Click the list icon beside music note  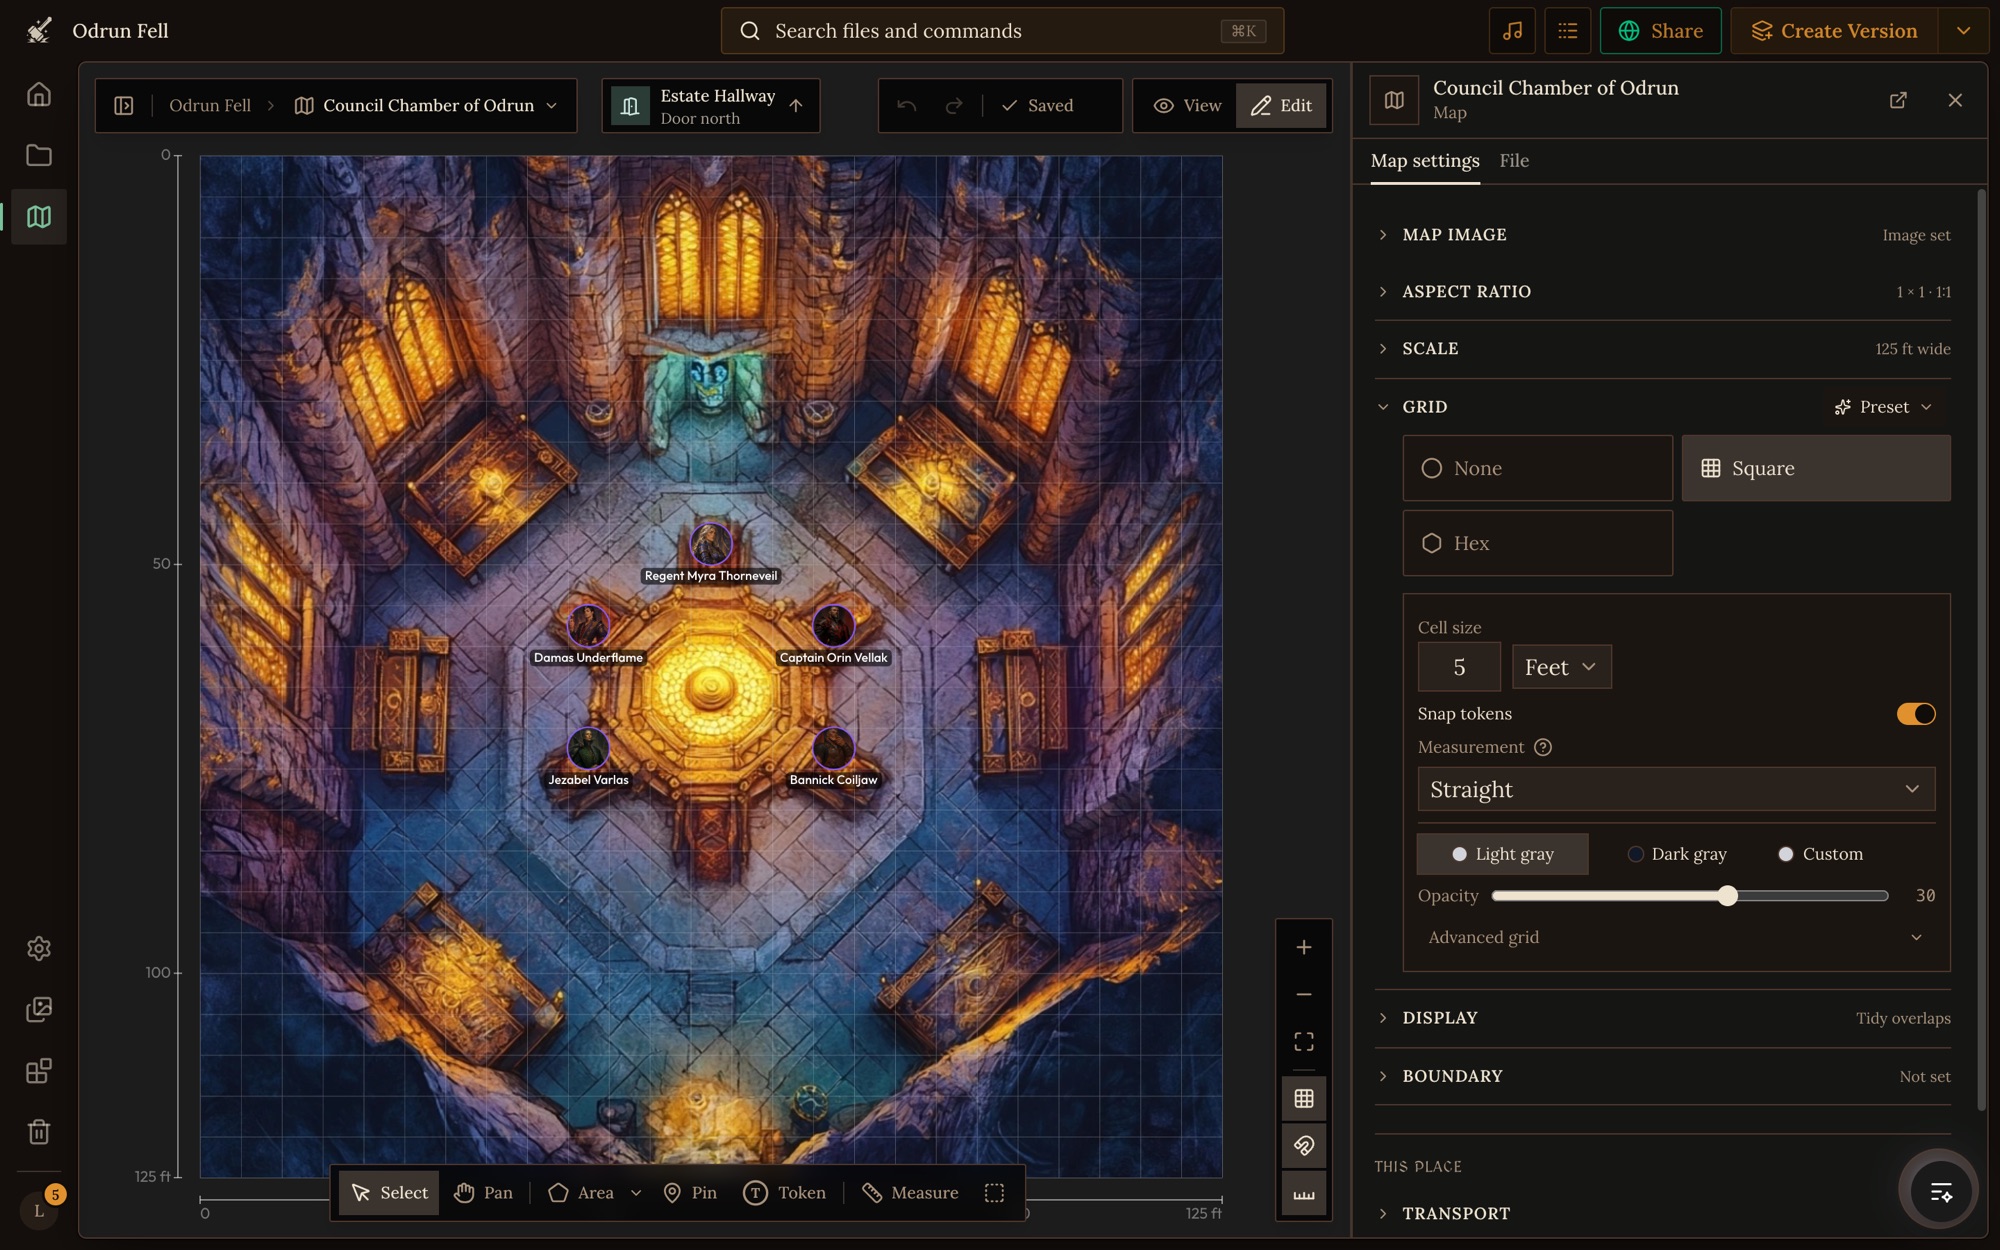click(x=1567, y=31)
